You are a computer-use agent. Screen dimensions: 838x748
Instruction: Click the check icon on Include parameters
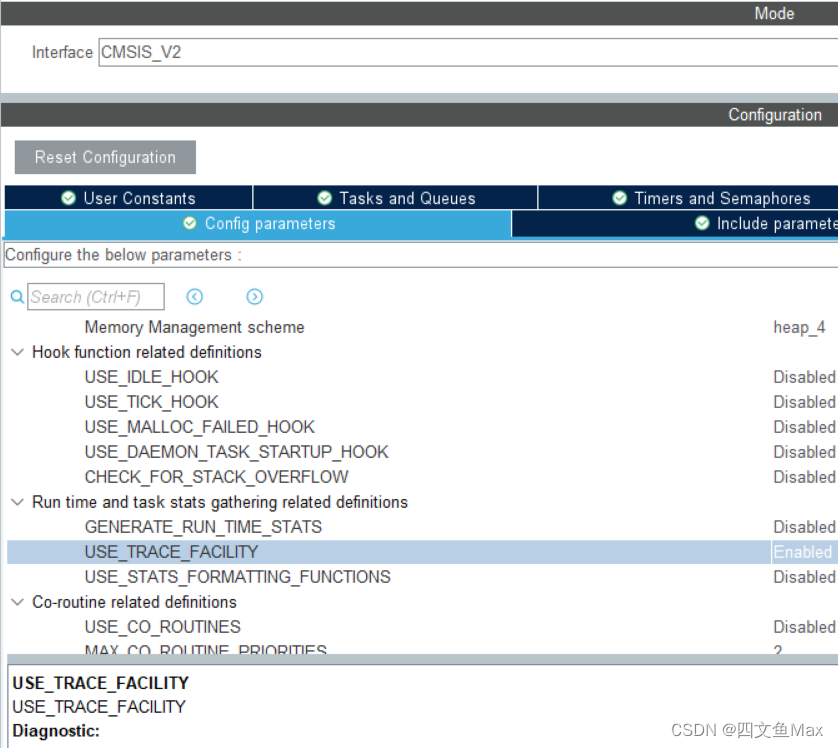(x=700, y=224)
